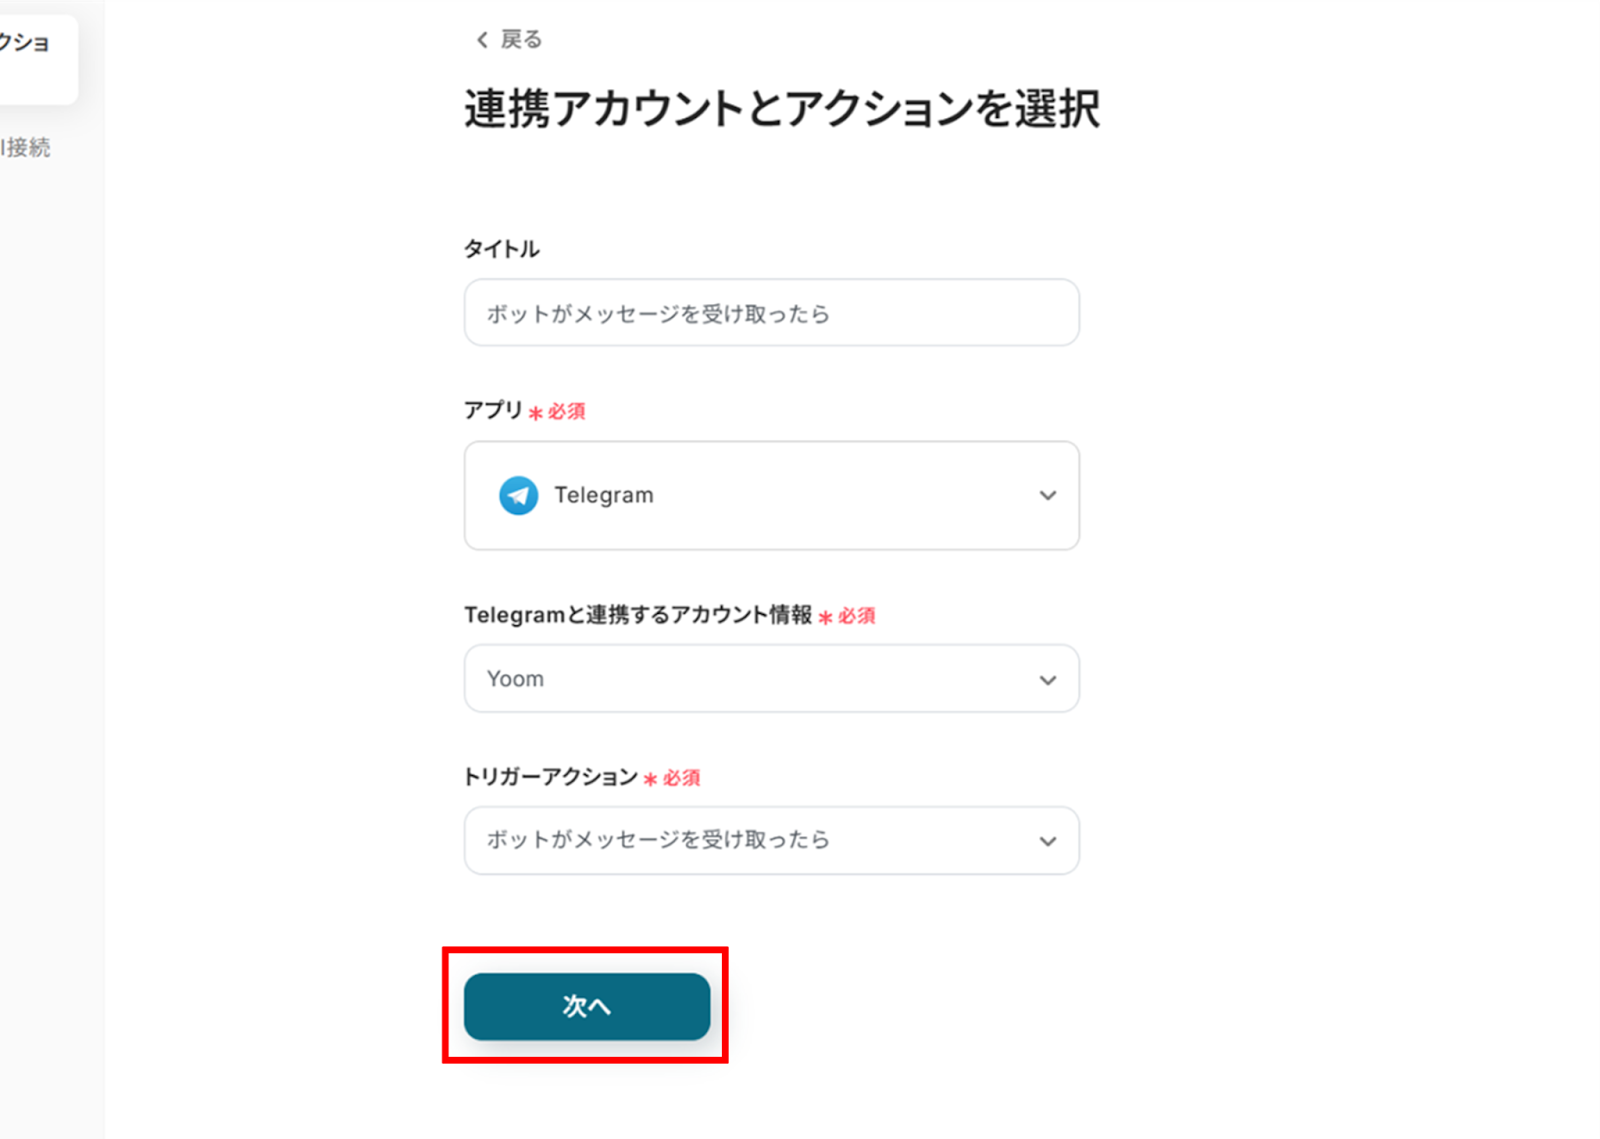Click the 接続 item in left sidebar
The width and height of the screenshot is (1600, 1139).
click(x=25, y=148)
